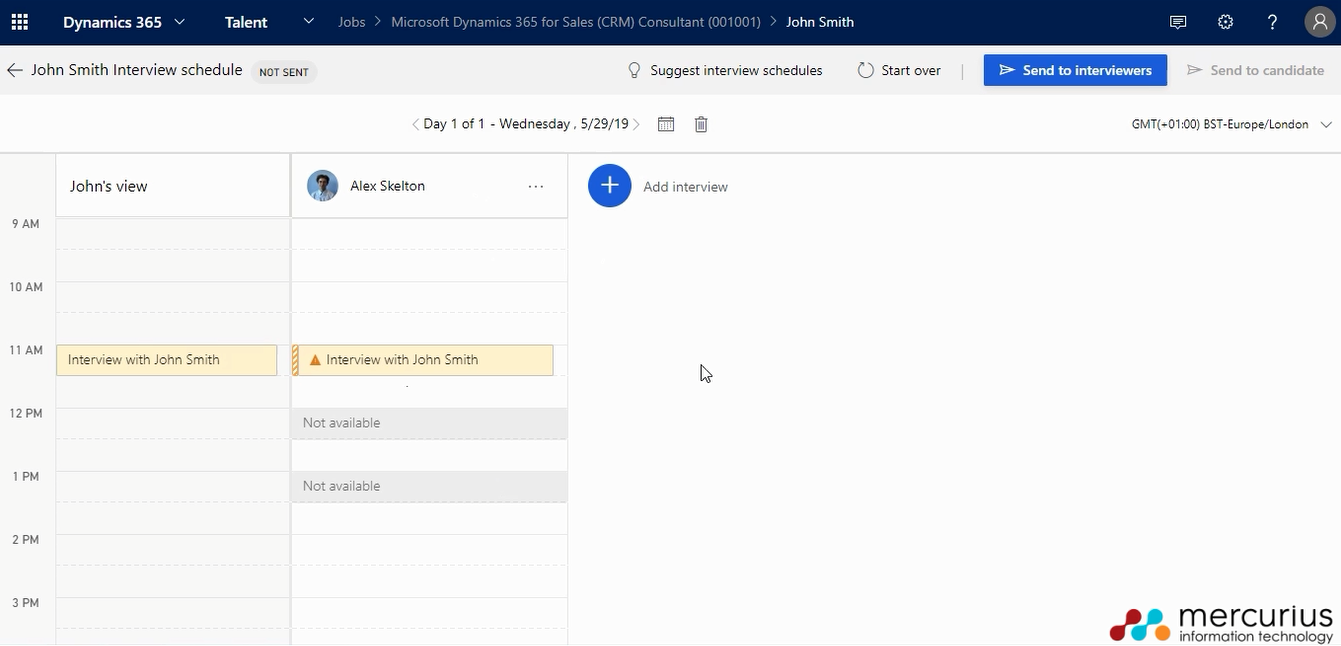Image resolution: width=1341 pixels, height=646 pixels.
Task: Open the help question mark icon
Action: tap(1272, 22)
